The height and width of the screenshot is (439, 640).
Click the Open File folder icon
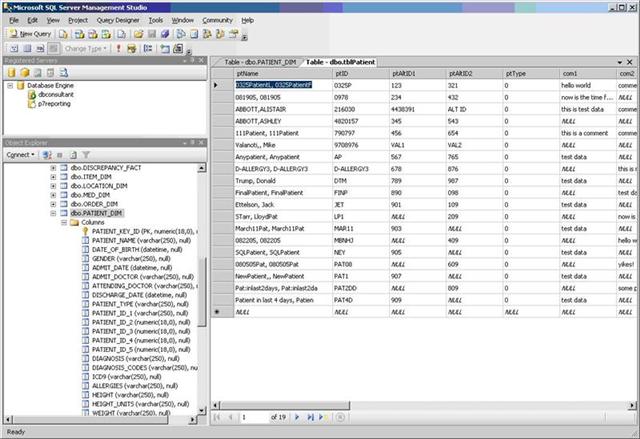click(x=138, y=34)
